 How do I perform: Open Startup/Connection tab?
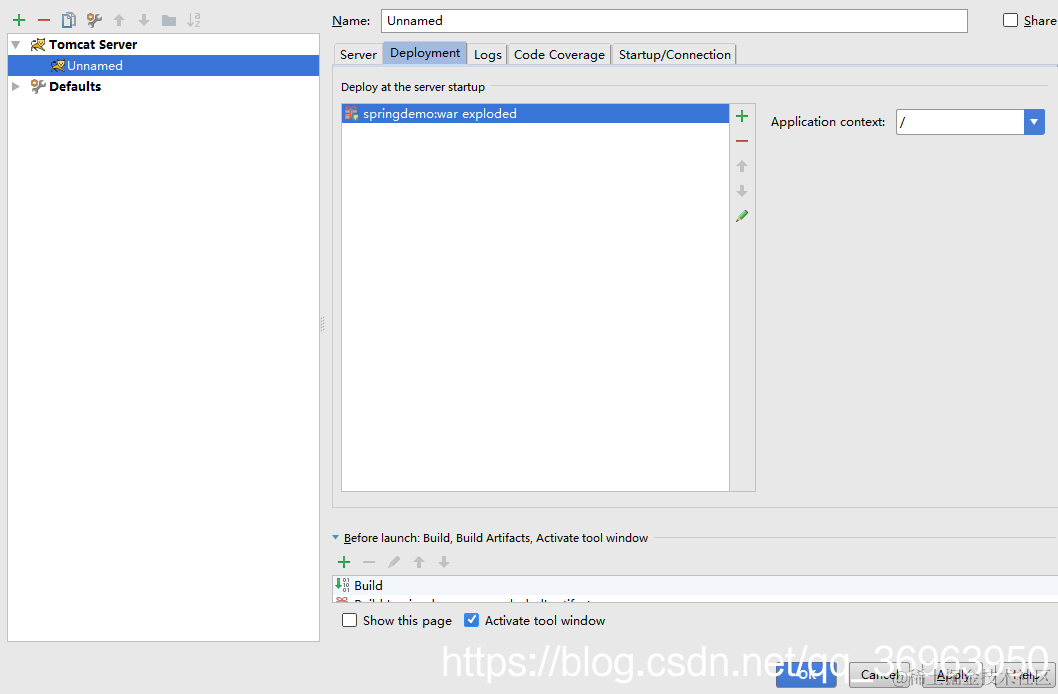(675, 55)
